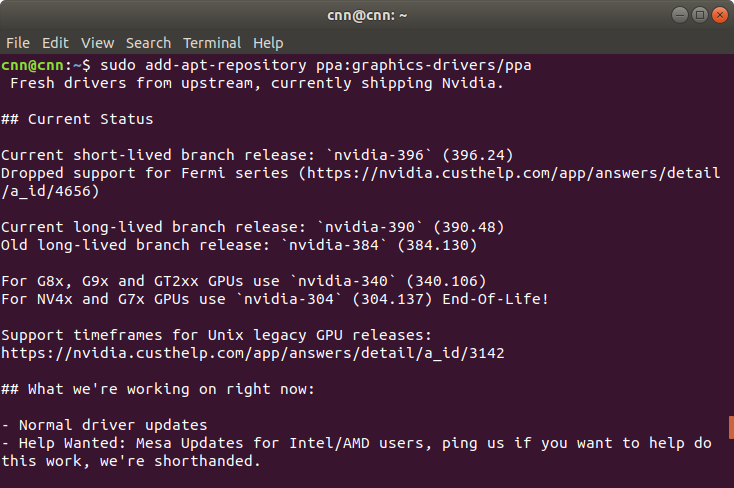Click the 'nvidia-390' package name
Image resolution: width=734 pixels, height=488 pixels.
[369, 227]
